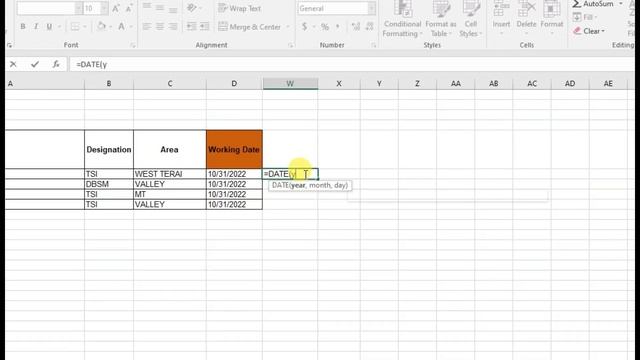Click the WEST TERAI cell

pos(170,174)
